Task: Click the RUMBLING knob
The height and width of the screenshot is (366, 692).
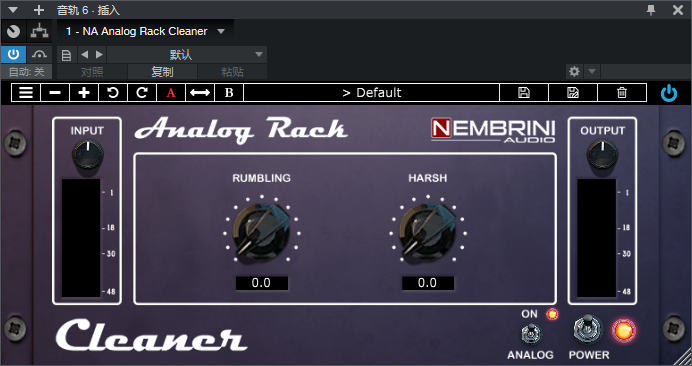Action: pos(262,231)
